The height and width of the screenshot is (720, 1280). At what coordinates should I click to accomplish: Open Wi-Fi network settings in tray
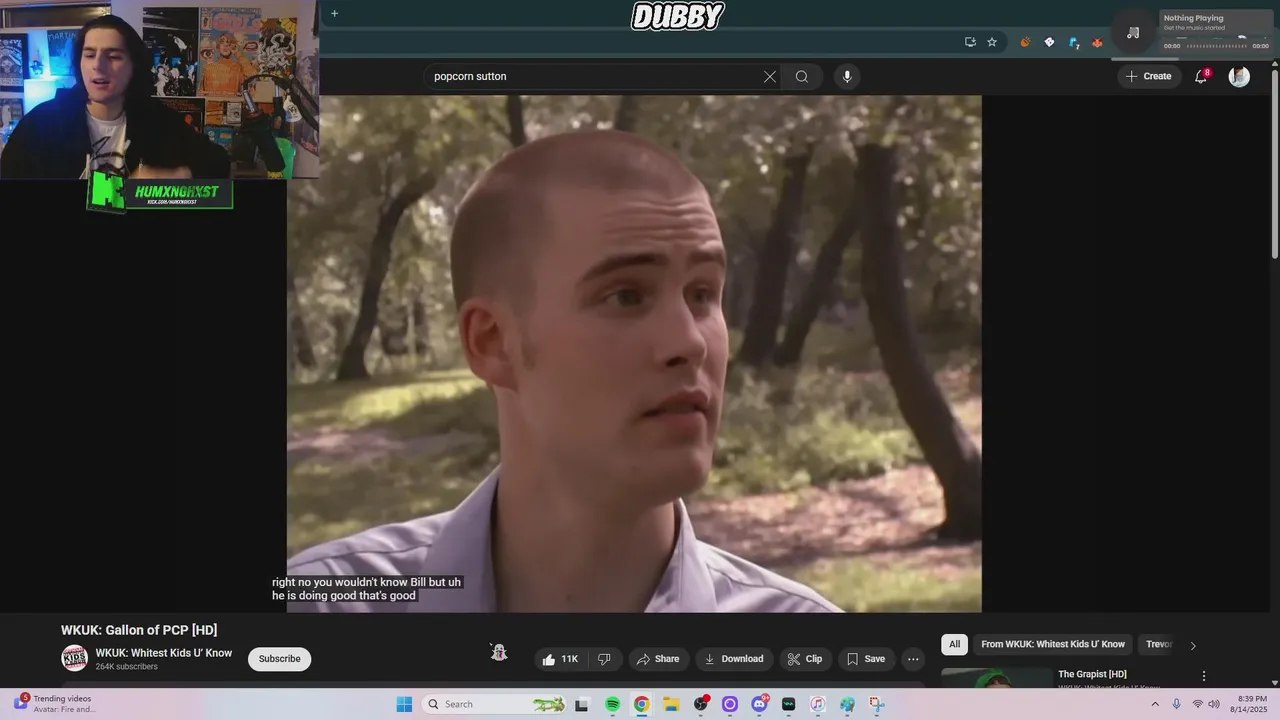click(1197, 704)
